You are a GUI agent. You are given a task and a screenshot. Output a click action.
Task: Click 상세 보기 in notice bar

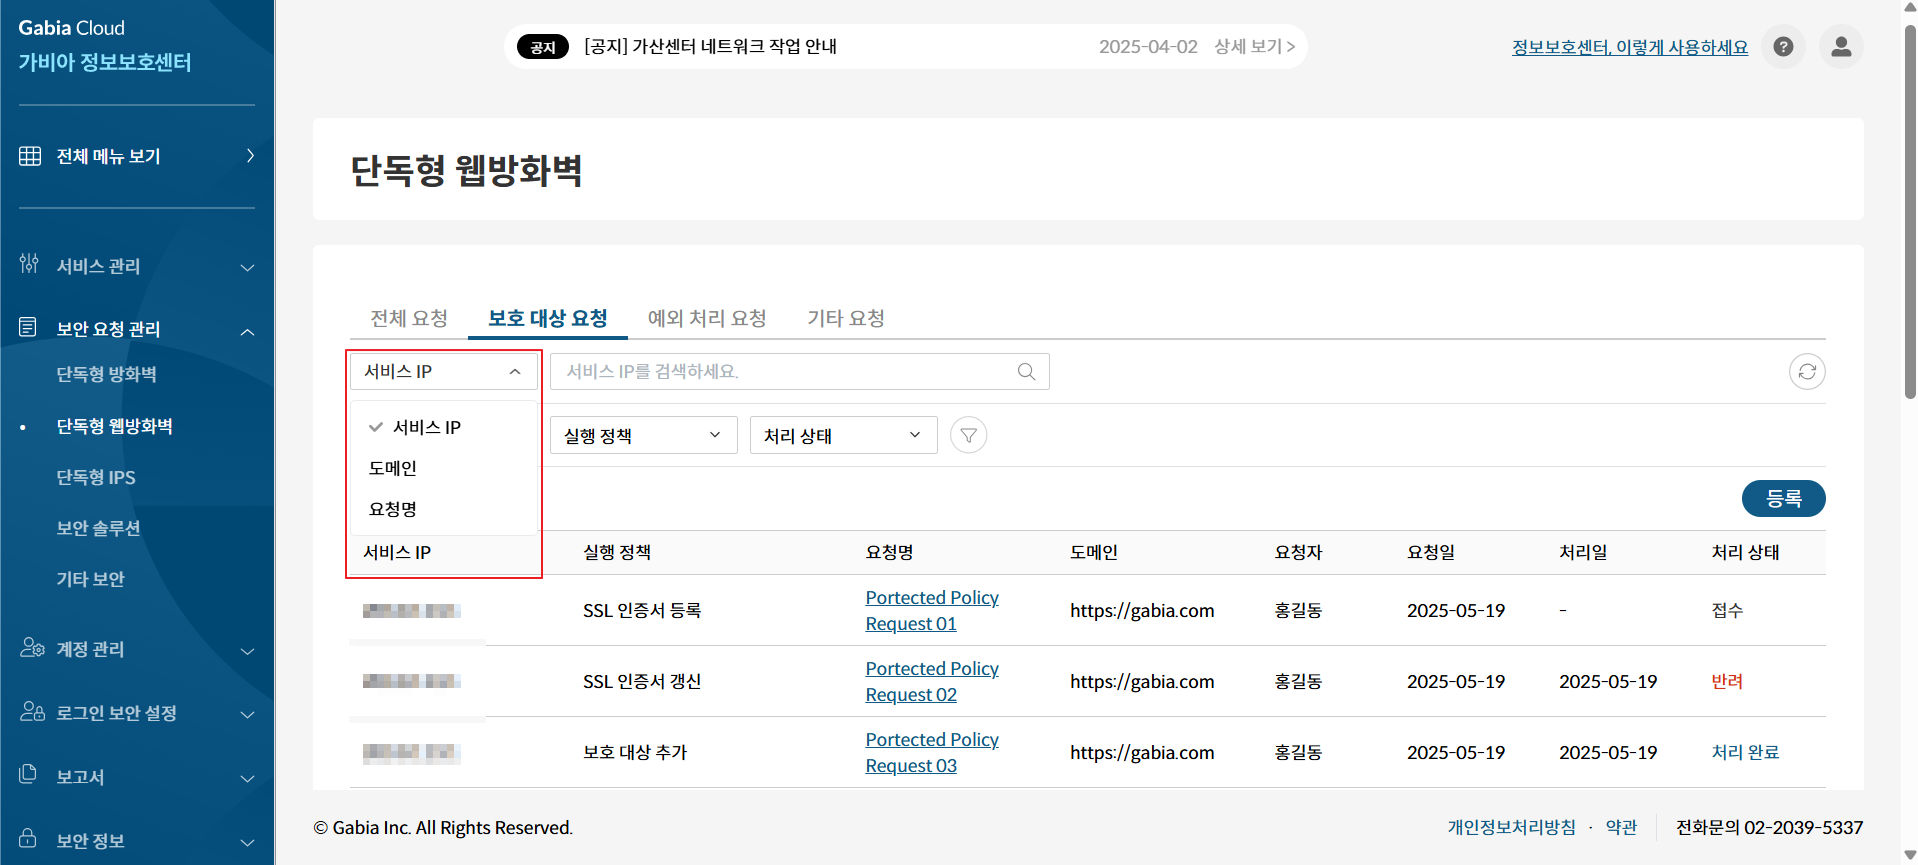tap(1254, 47)
